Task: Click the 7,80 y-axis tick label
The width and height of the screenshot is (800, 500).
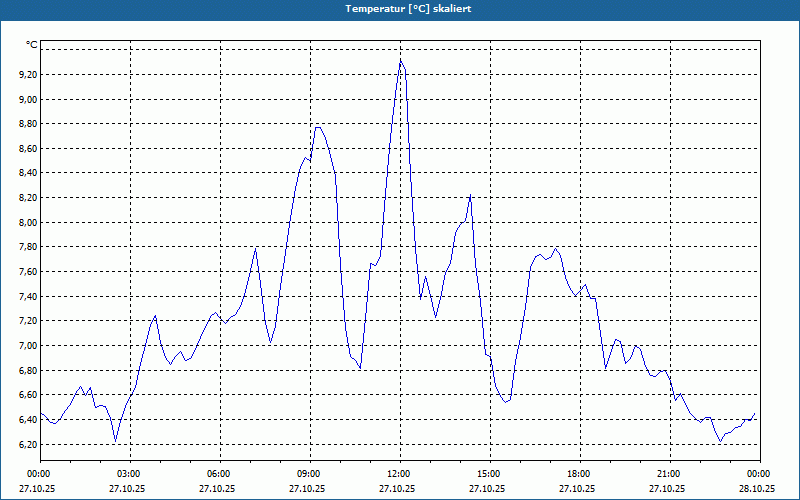Action: point(29,247)
